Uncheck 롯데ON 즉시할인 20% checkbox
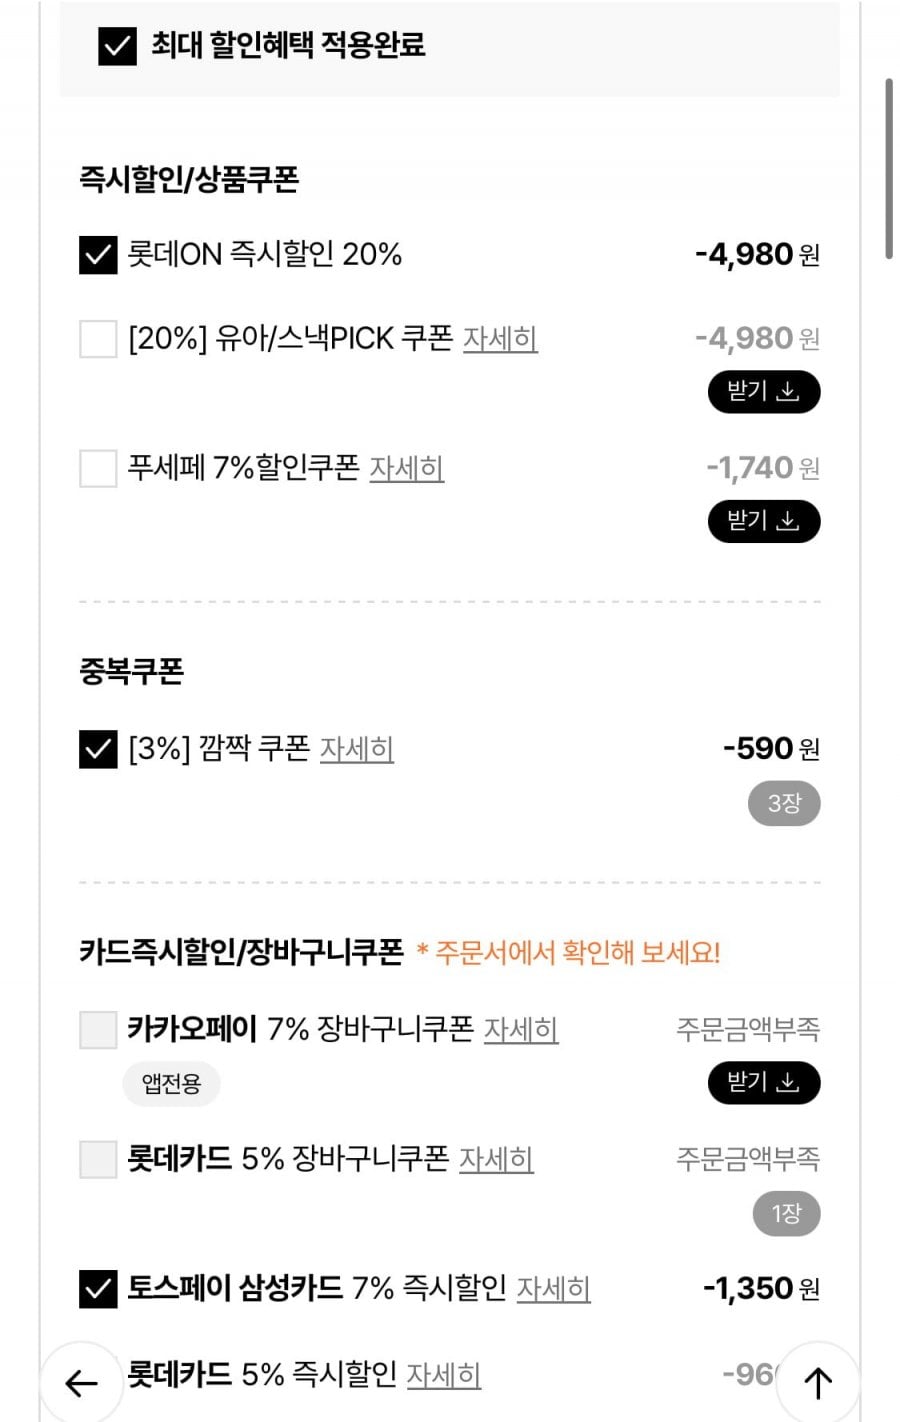Viewport: 900px width, 1422px height. (98, 255)
